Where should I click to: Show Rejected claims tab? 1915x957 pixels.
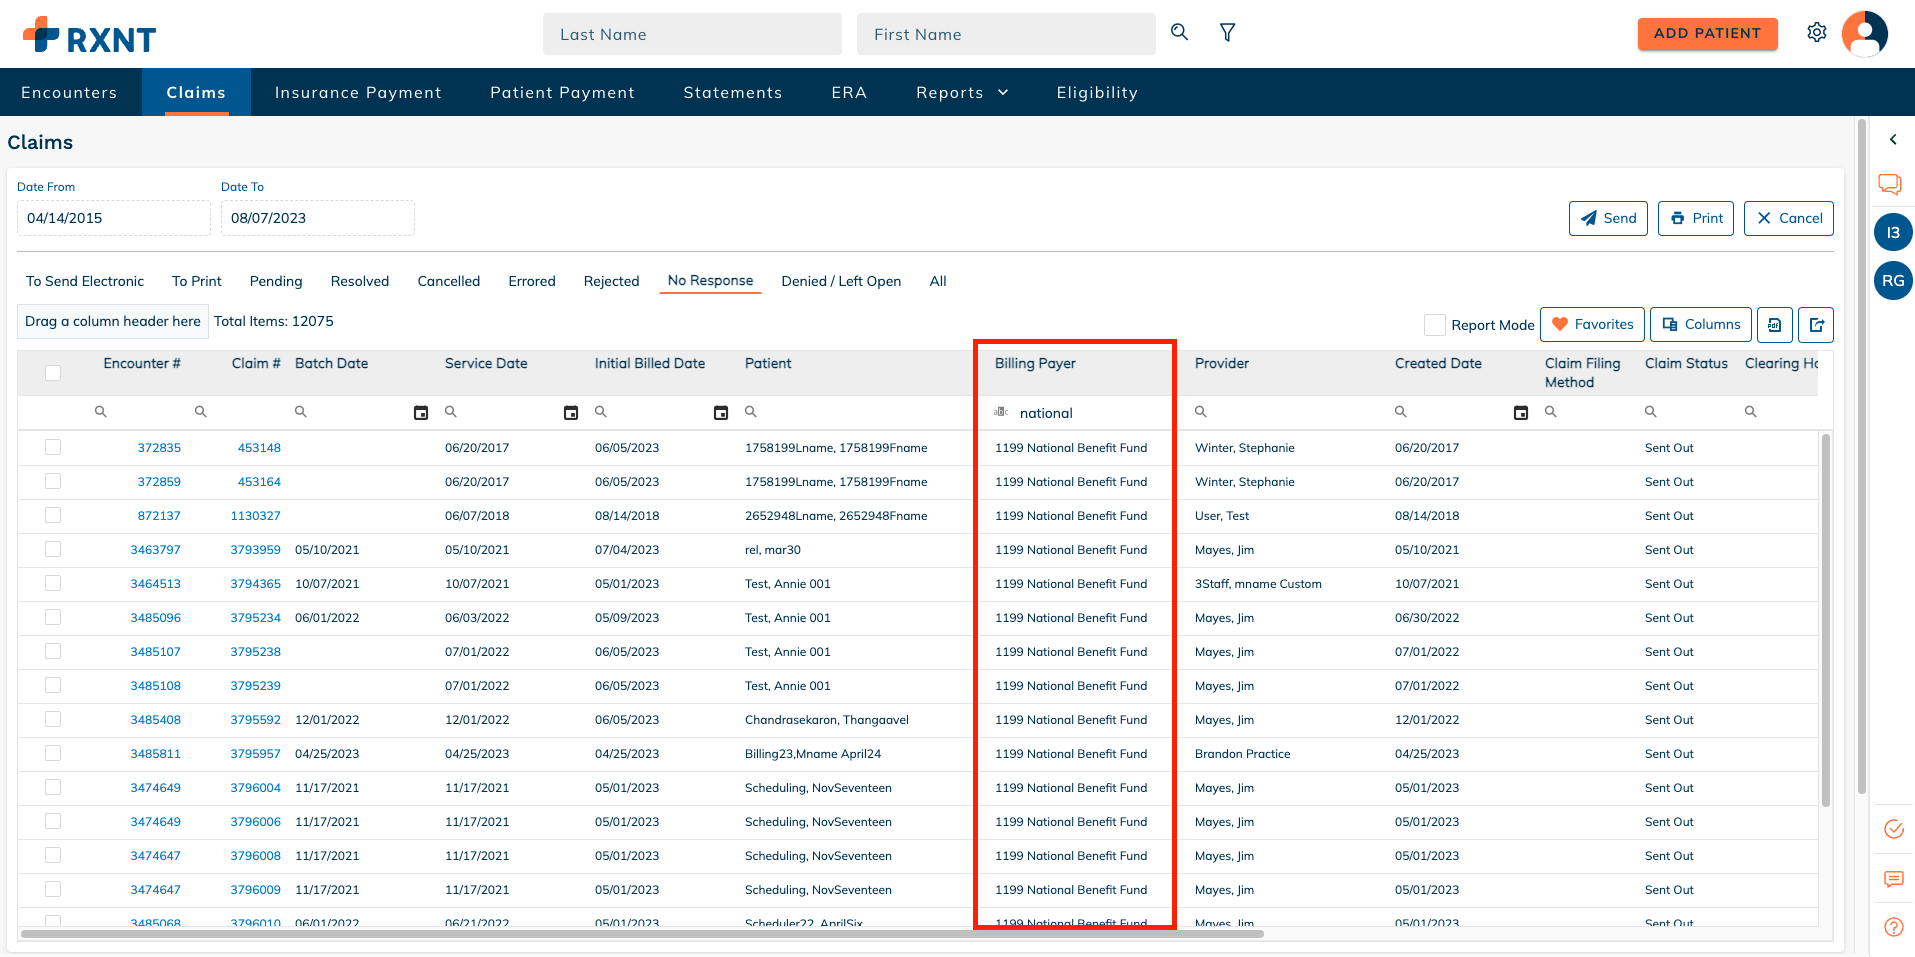[x=611, y=281]
